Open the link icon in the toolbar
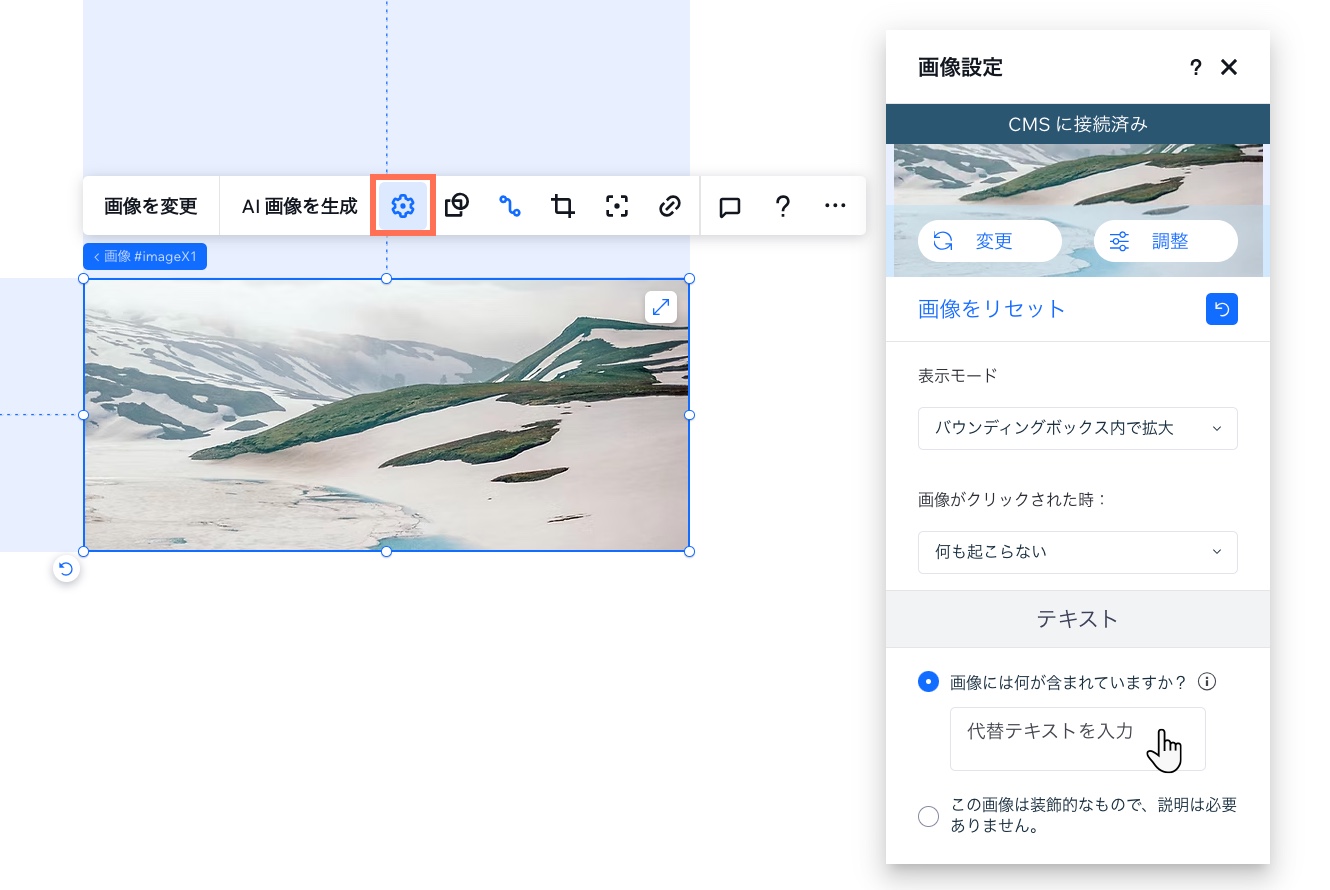 point(669,205)
